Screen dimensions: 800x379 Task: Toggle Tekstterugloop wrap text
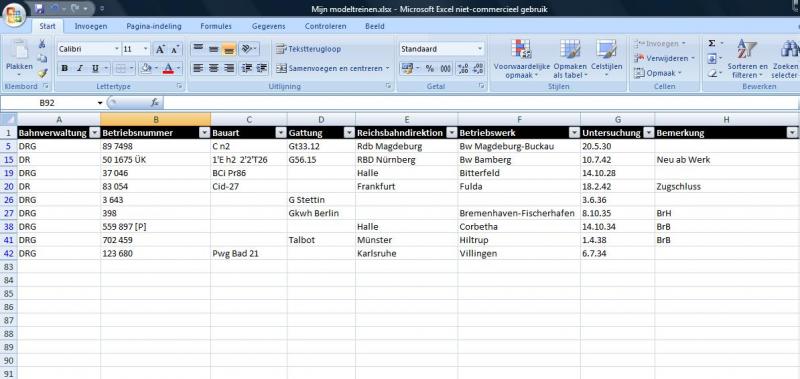[x=308, y=49]
